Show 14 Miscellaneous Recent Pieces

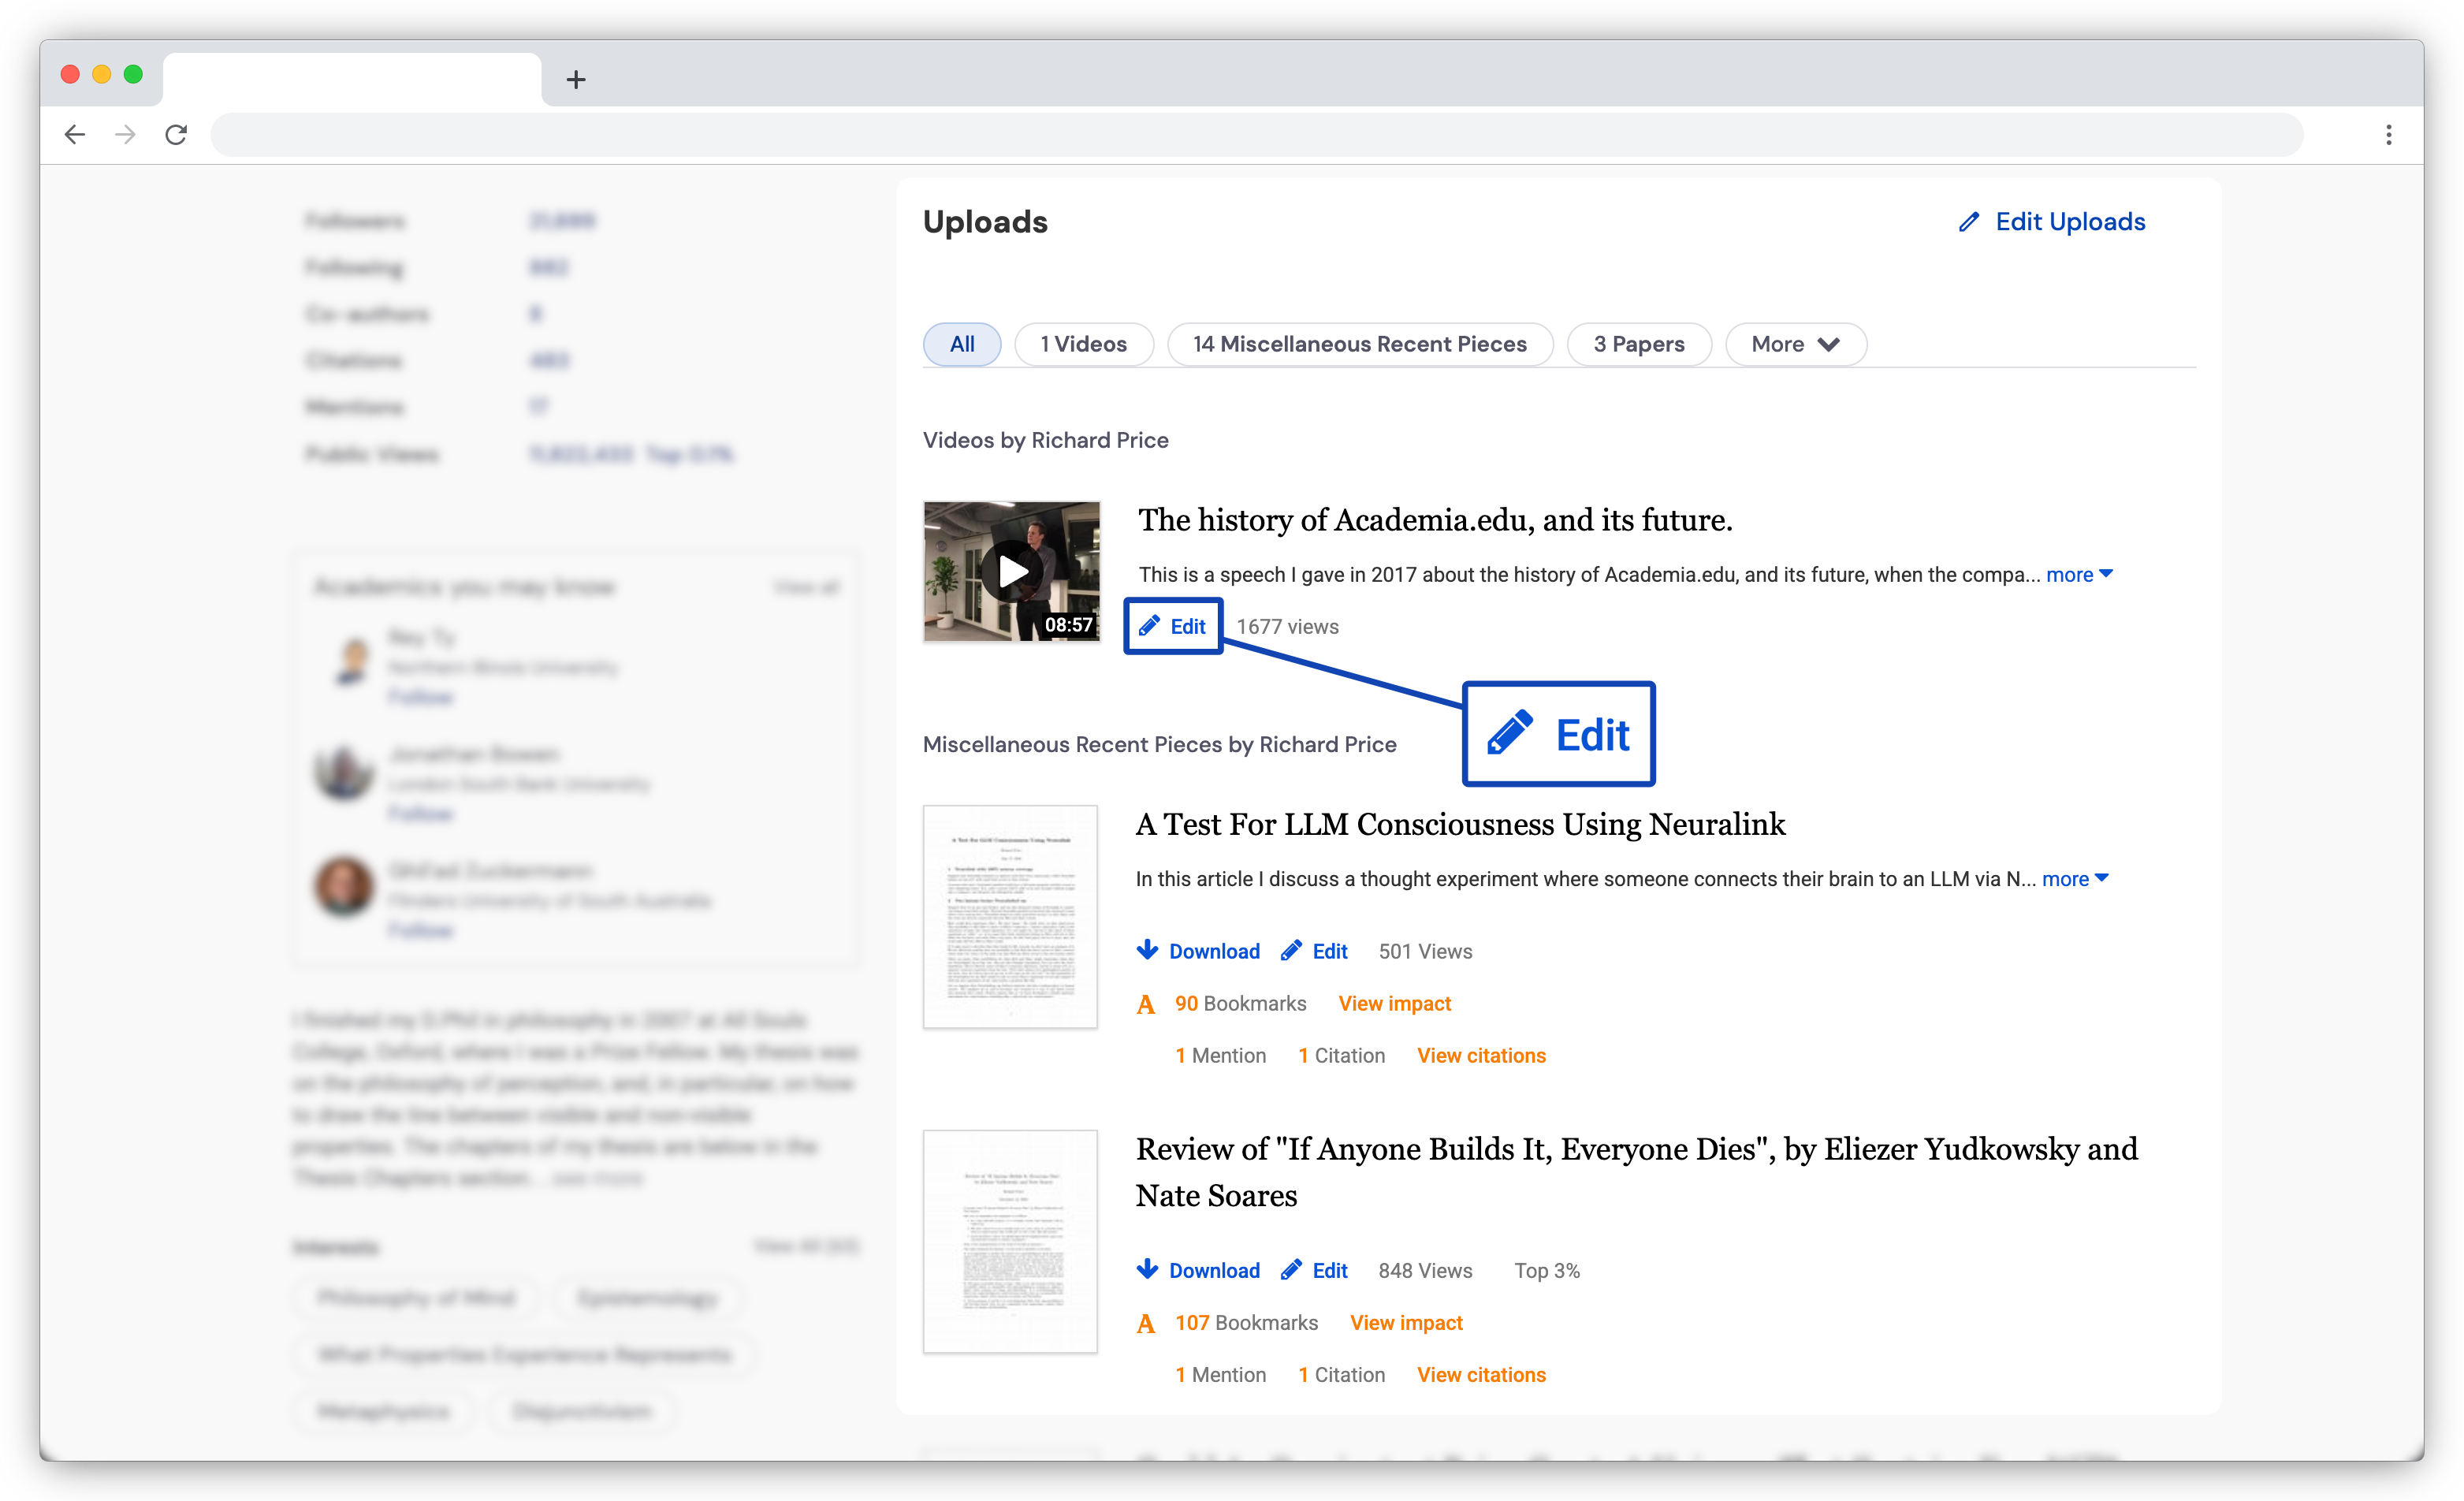click(x=1360, y=344)
